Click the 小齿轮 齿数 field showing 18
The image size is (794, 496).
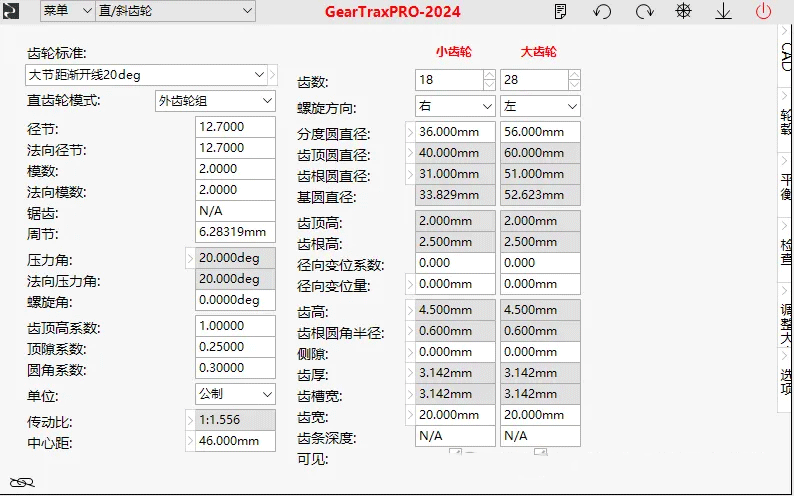(449, 80)
